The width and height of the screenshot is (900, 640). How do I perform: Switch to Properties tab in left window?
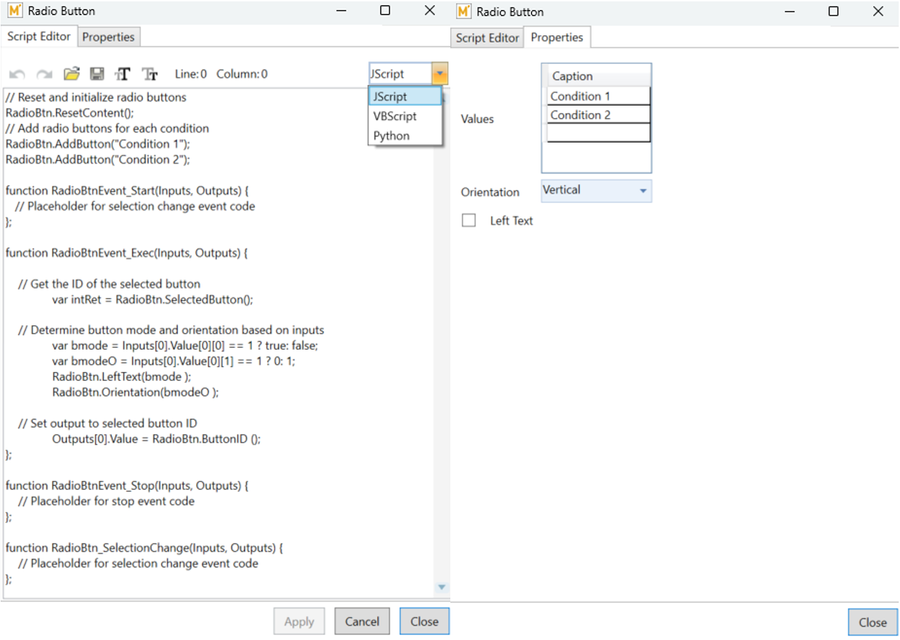pos(108,37)
